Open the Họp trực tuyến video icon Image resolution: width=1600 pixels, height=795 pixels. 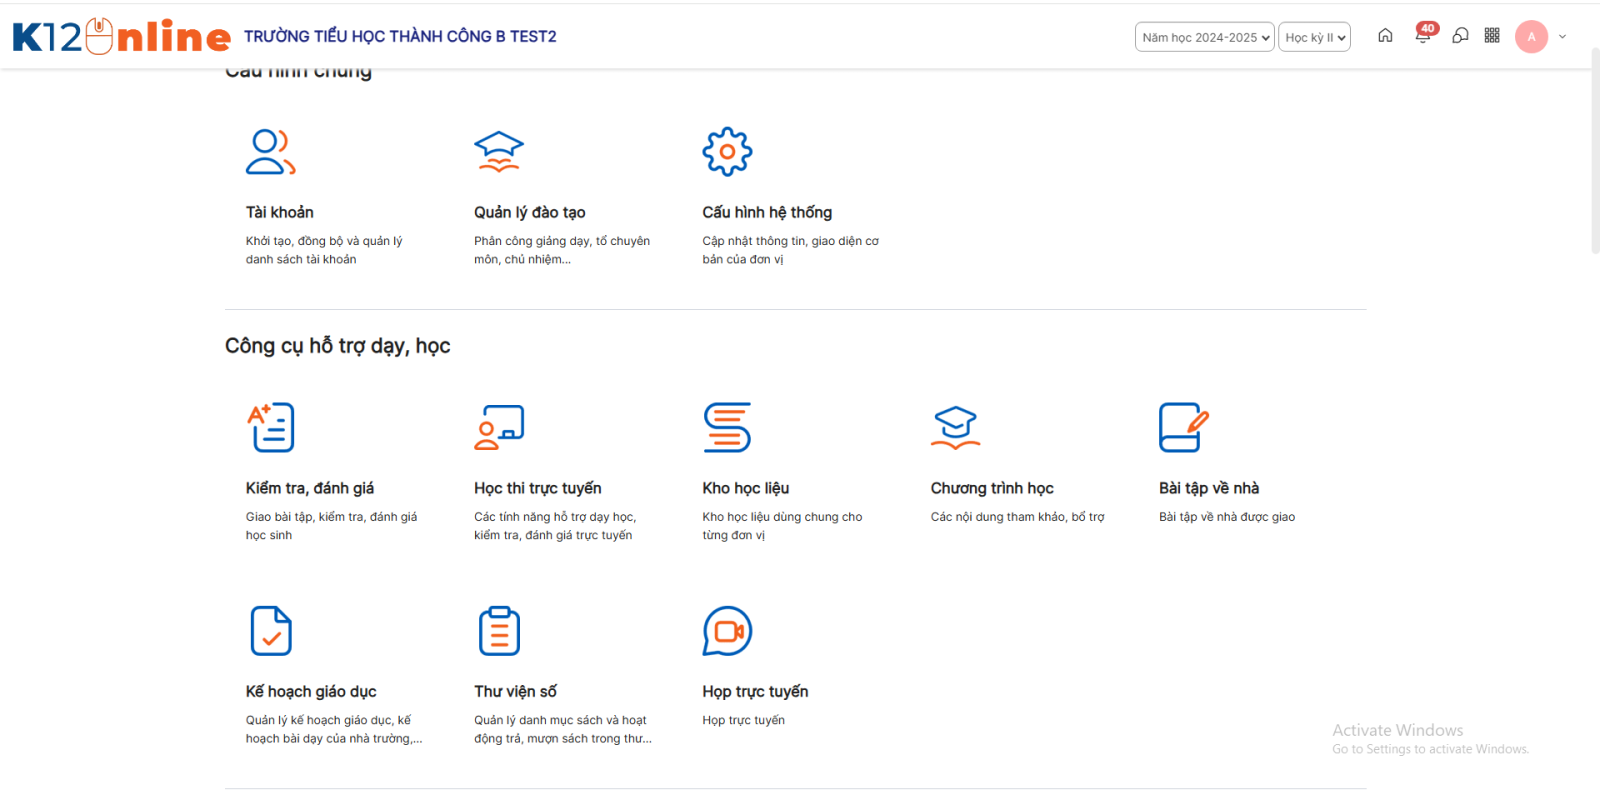click(x=727, y=631)
